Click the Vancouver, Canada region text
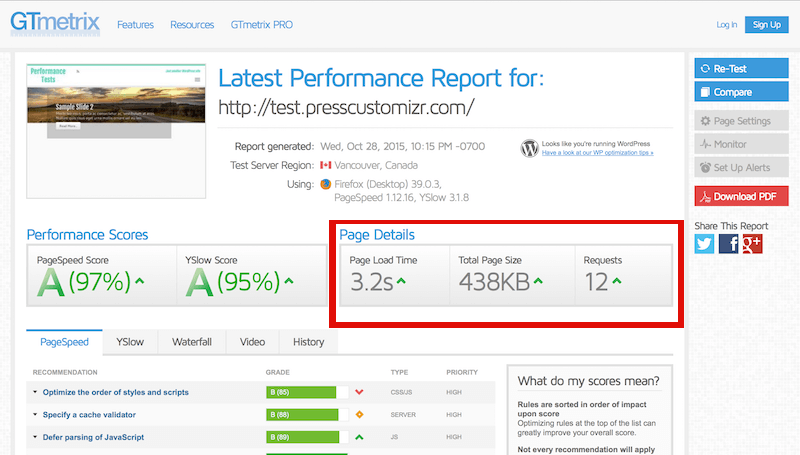This screenshot has height=455, width=800. [x=376, y=165]
